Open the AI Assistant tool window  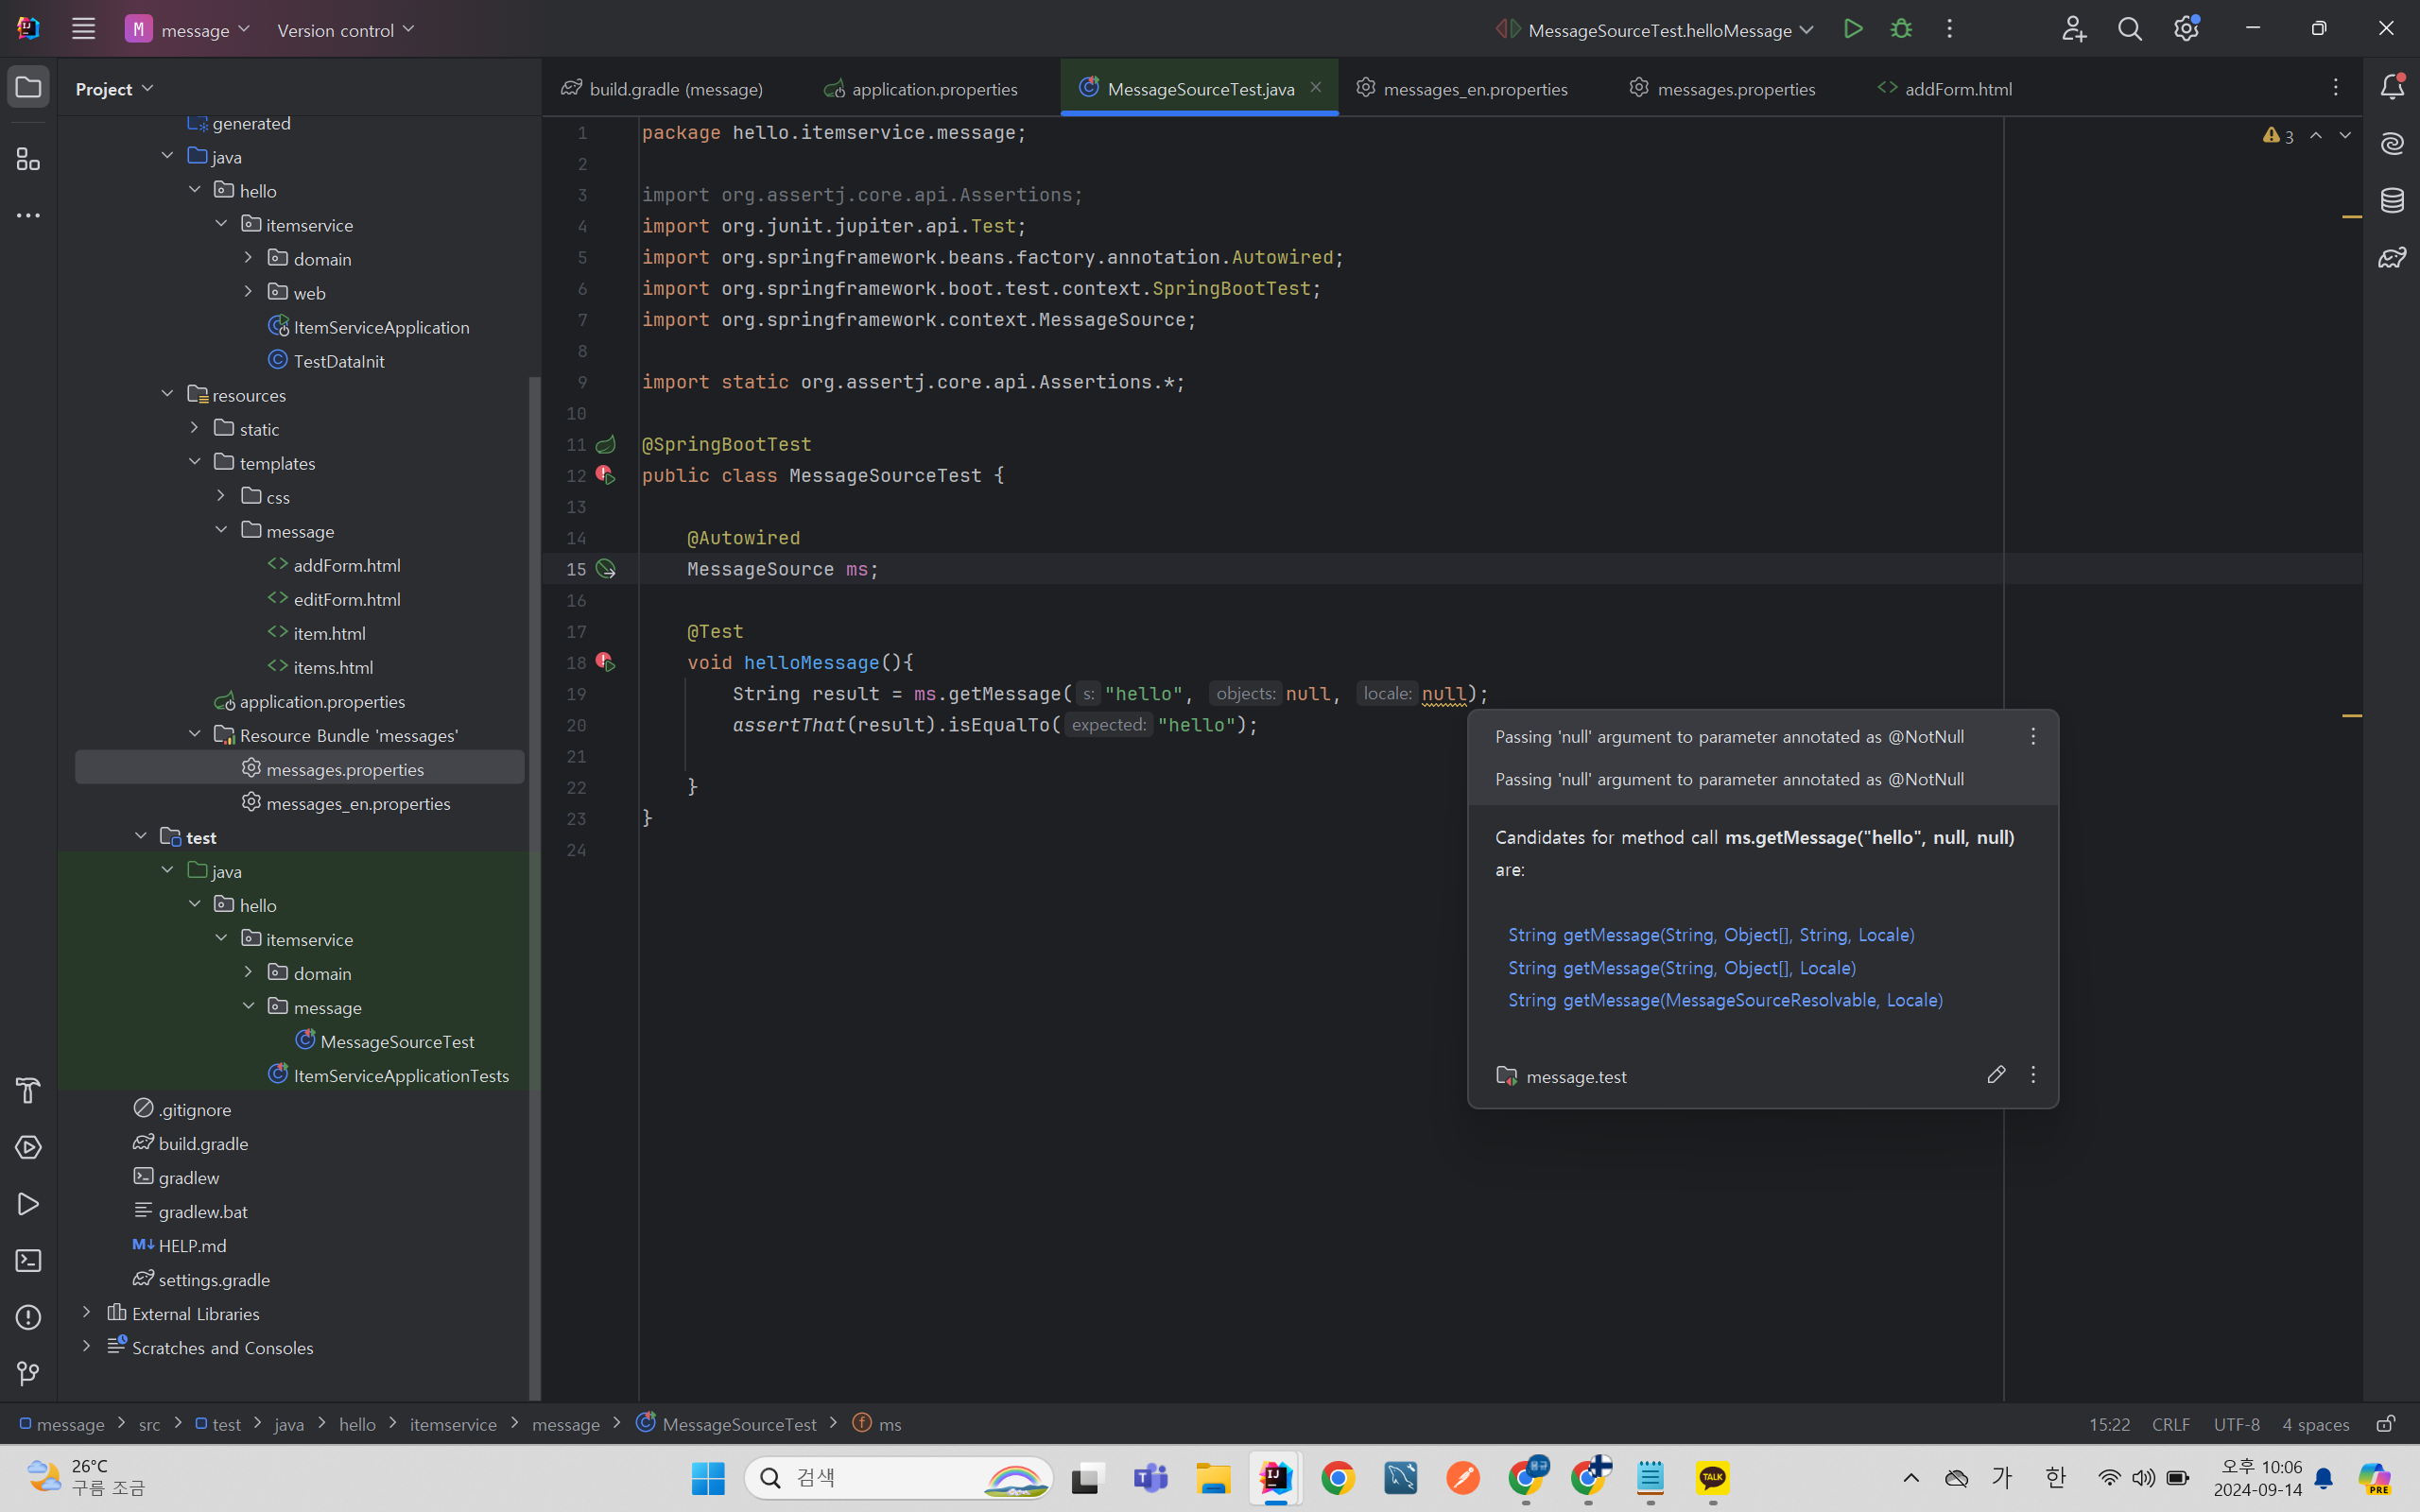coord(2392,144)
